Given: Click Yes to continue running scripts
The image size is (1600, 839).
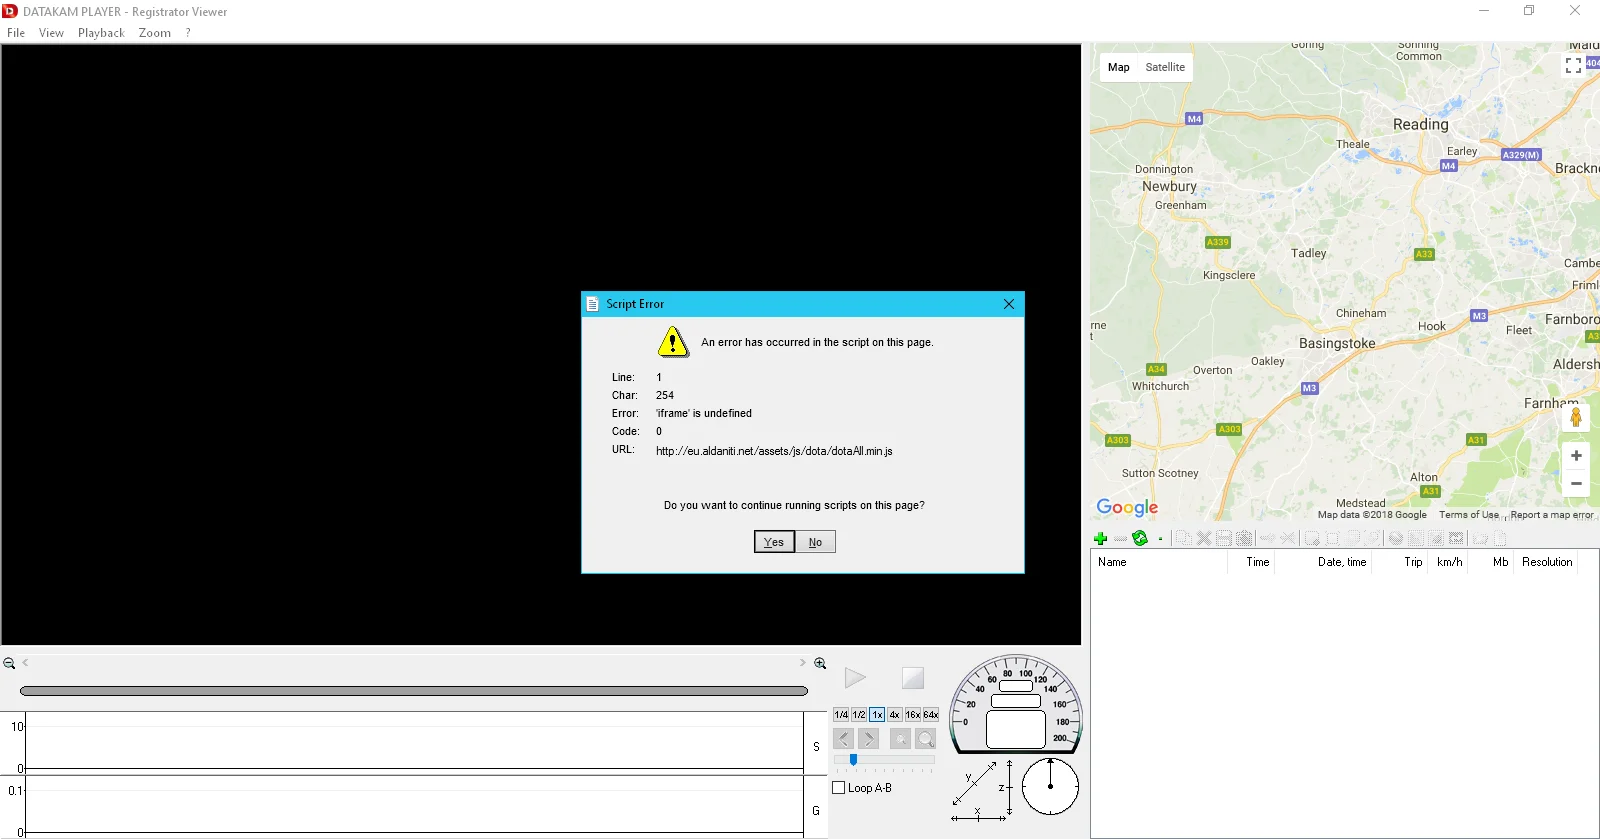Looking at the screenshot, I should tap(774, 542).
